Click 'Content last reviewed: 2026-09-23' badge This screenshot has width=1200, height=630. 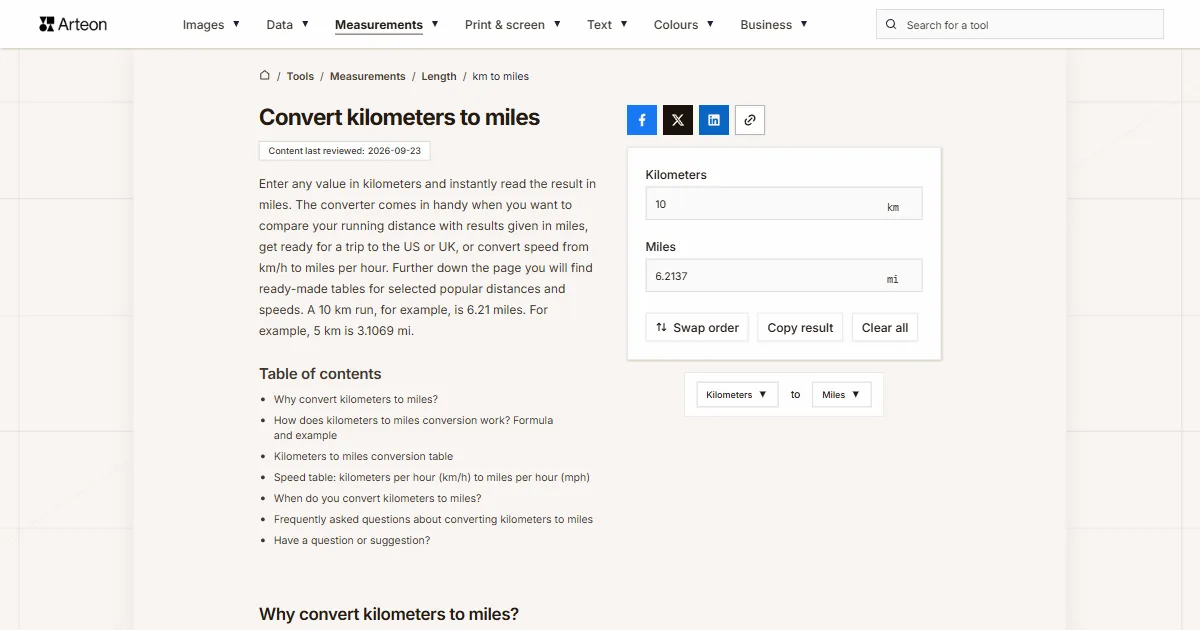point(345,151)
